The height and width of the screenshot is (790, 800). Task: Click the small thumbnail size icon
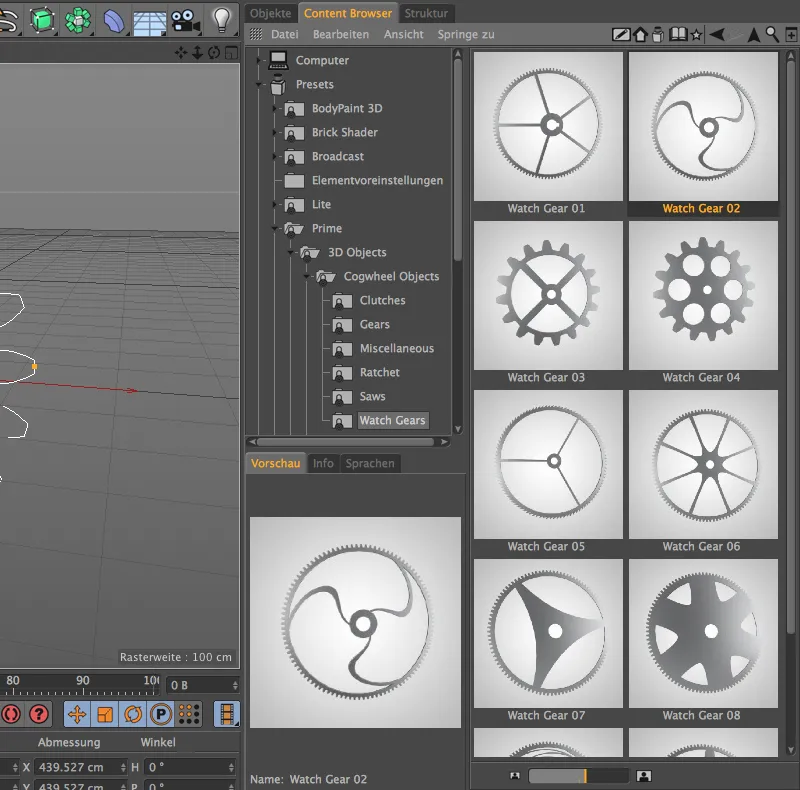[515, 776]
